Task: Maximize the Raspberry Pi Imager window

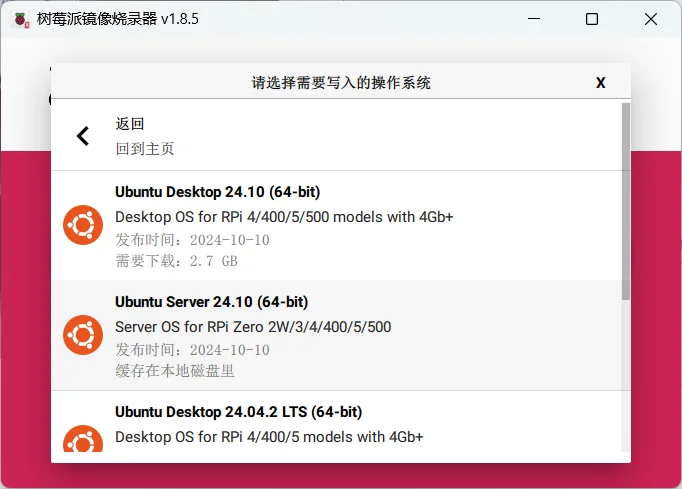Action: click(592, 19)
